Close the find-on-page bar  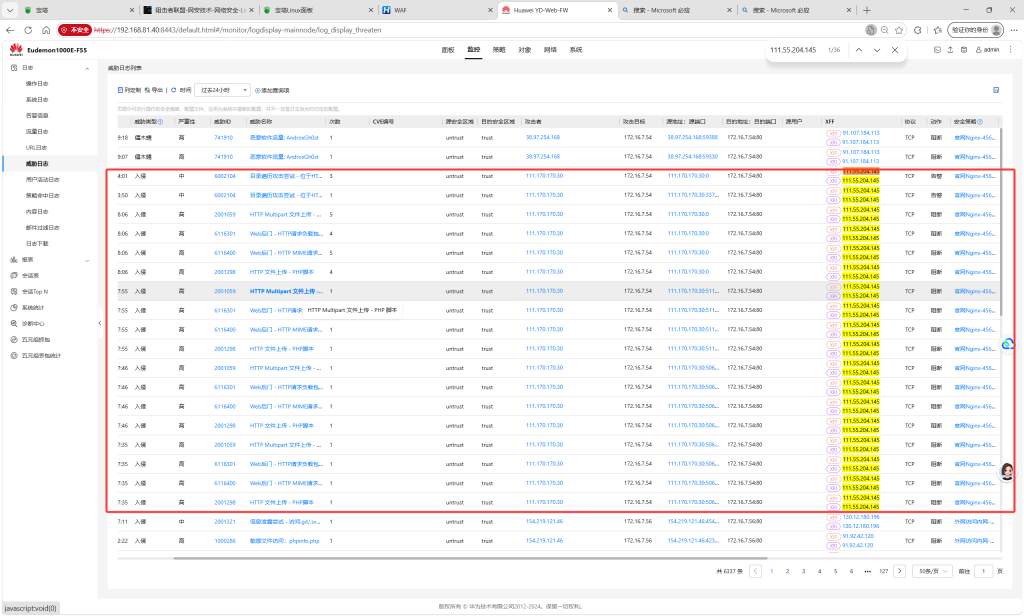tap(895, 50)
